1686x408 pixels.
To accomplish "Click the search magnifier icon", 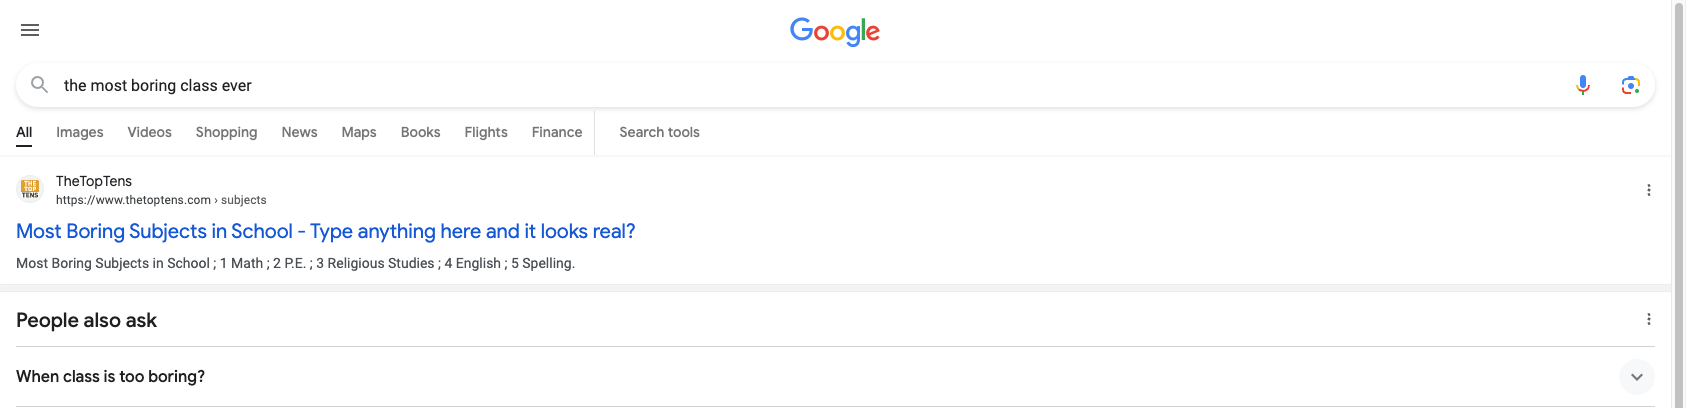I will pos(40,85).
